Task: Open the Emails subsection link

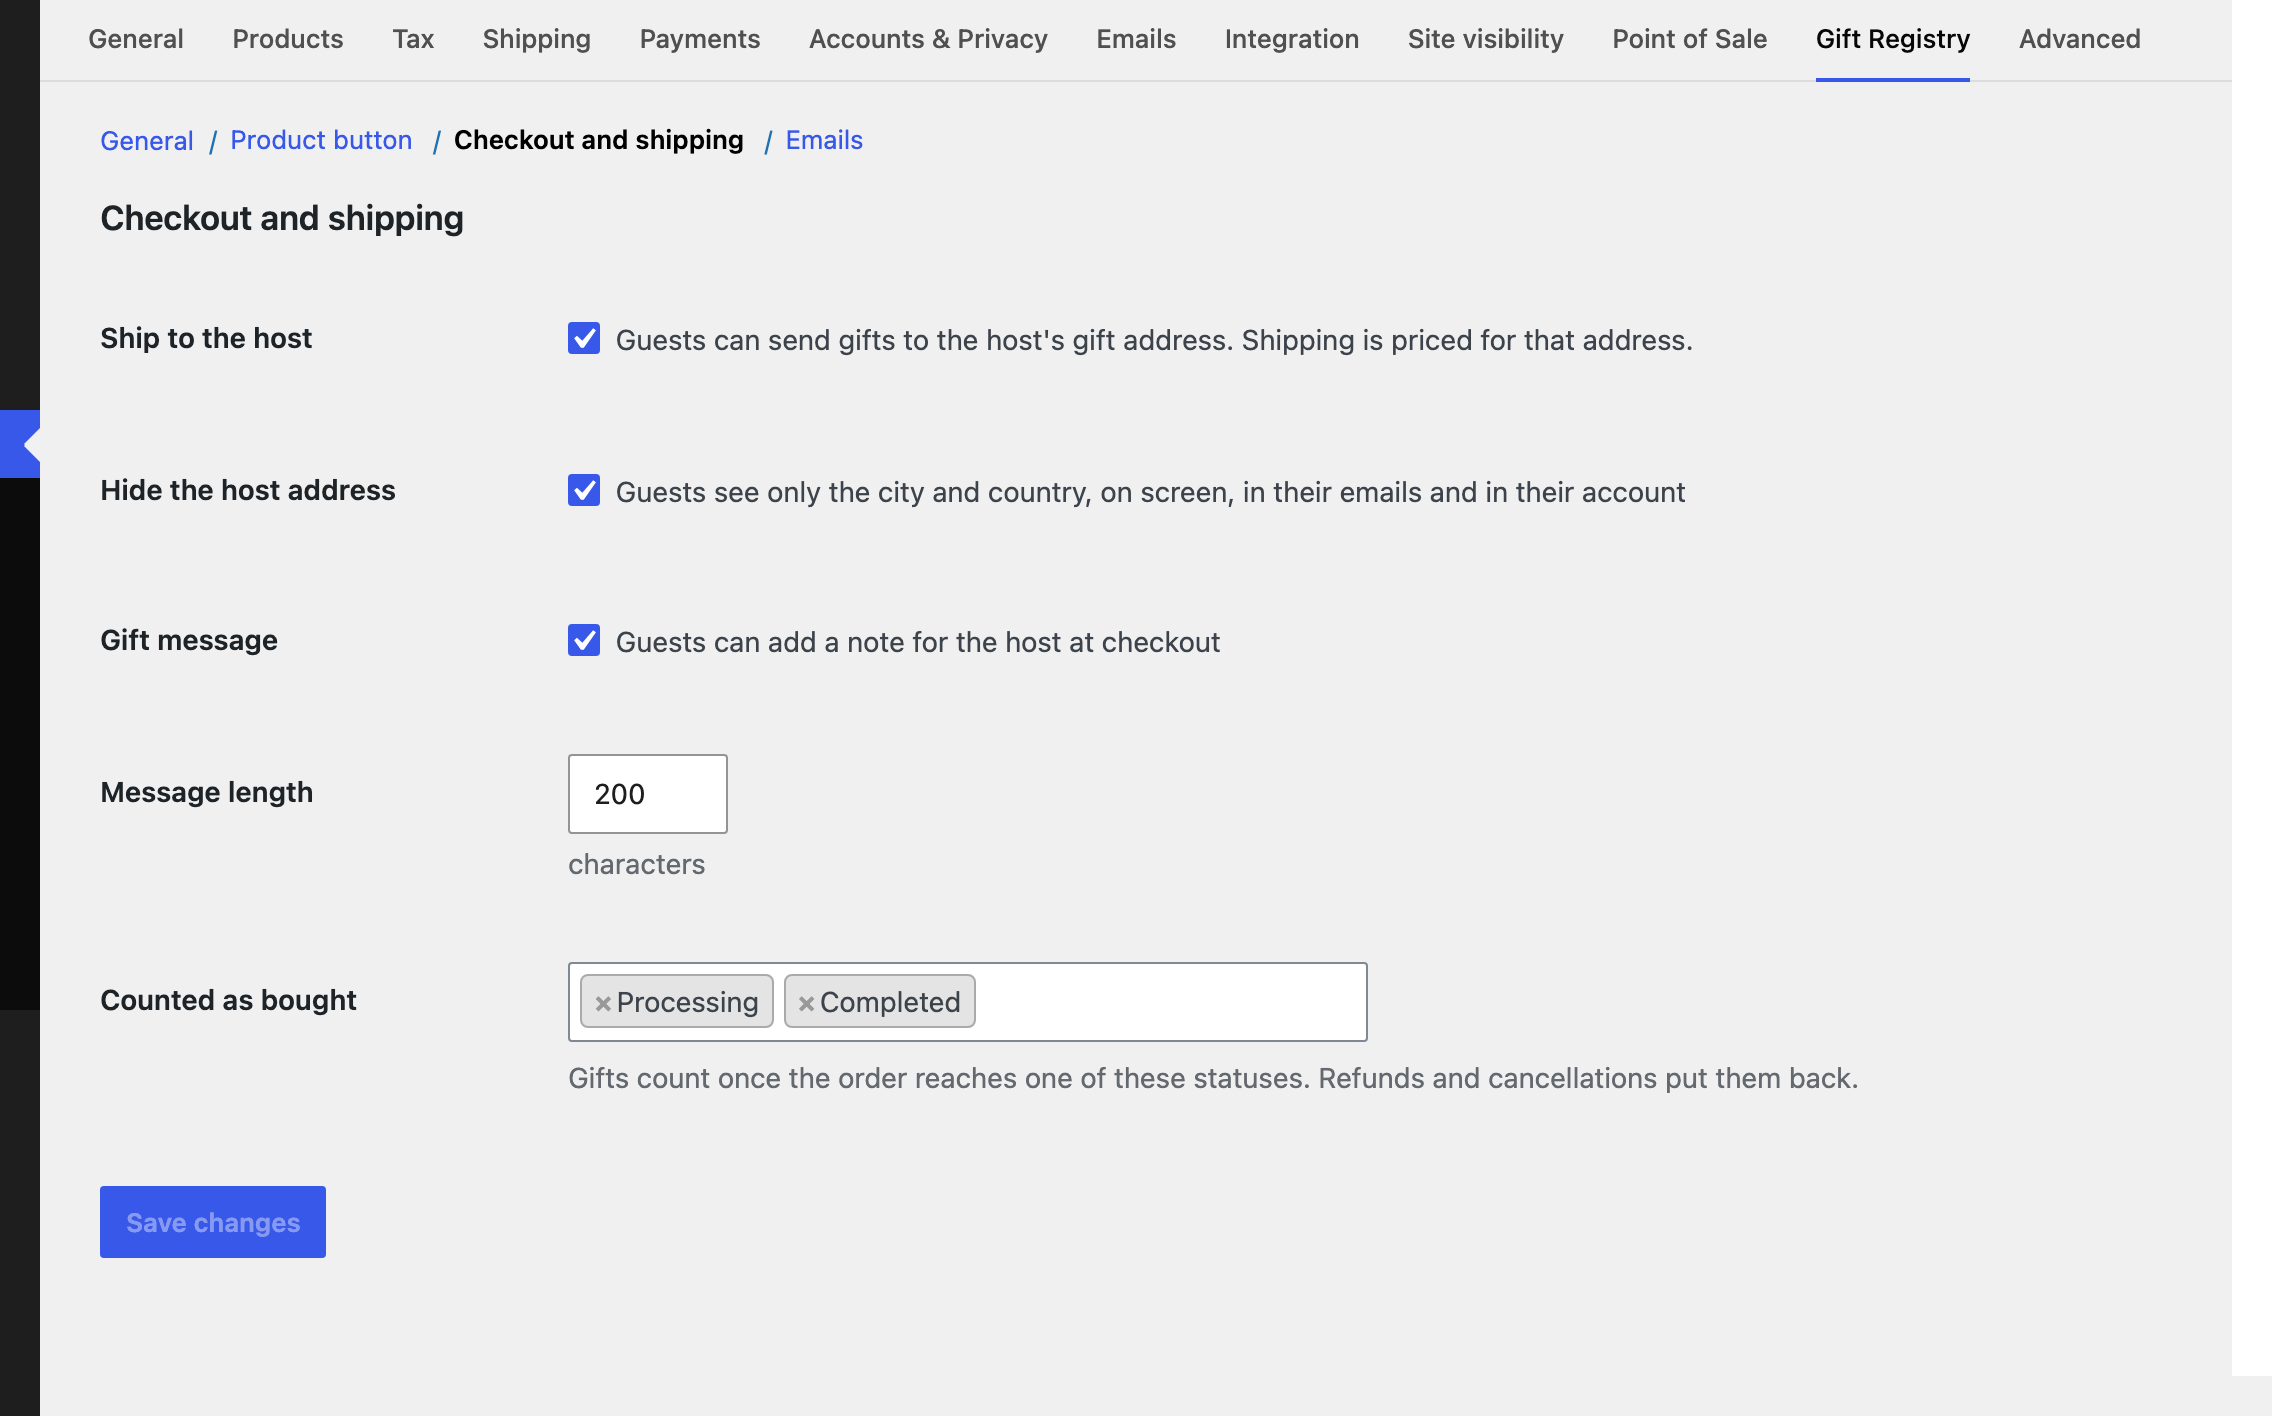Action: pos(824,140)
